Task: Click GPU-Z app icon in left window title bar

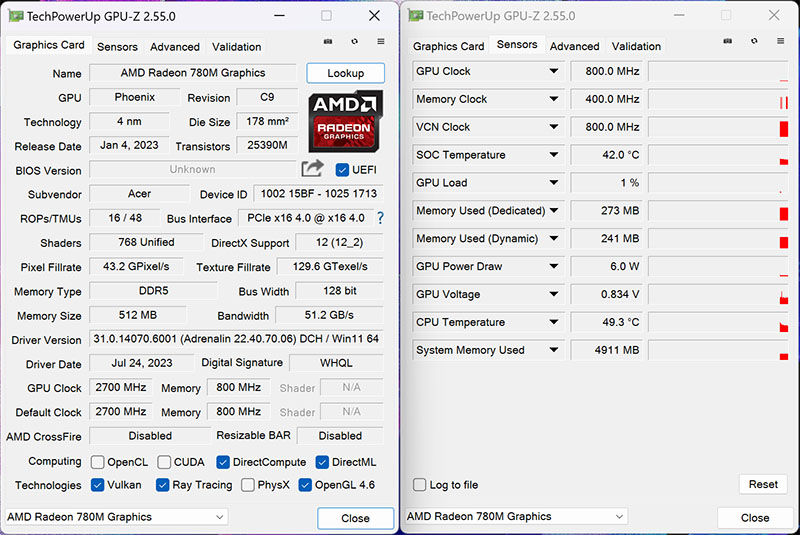Action: coord(16,16)
